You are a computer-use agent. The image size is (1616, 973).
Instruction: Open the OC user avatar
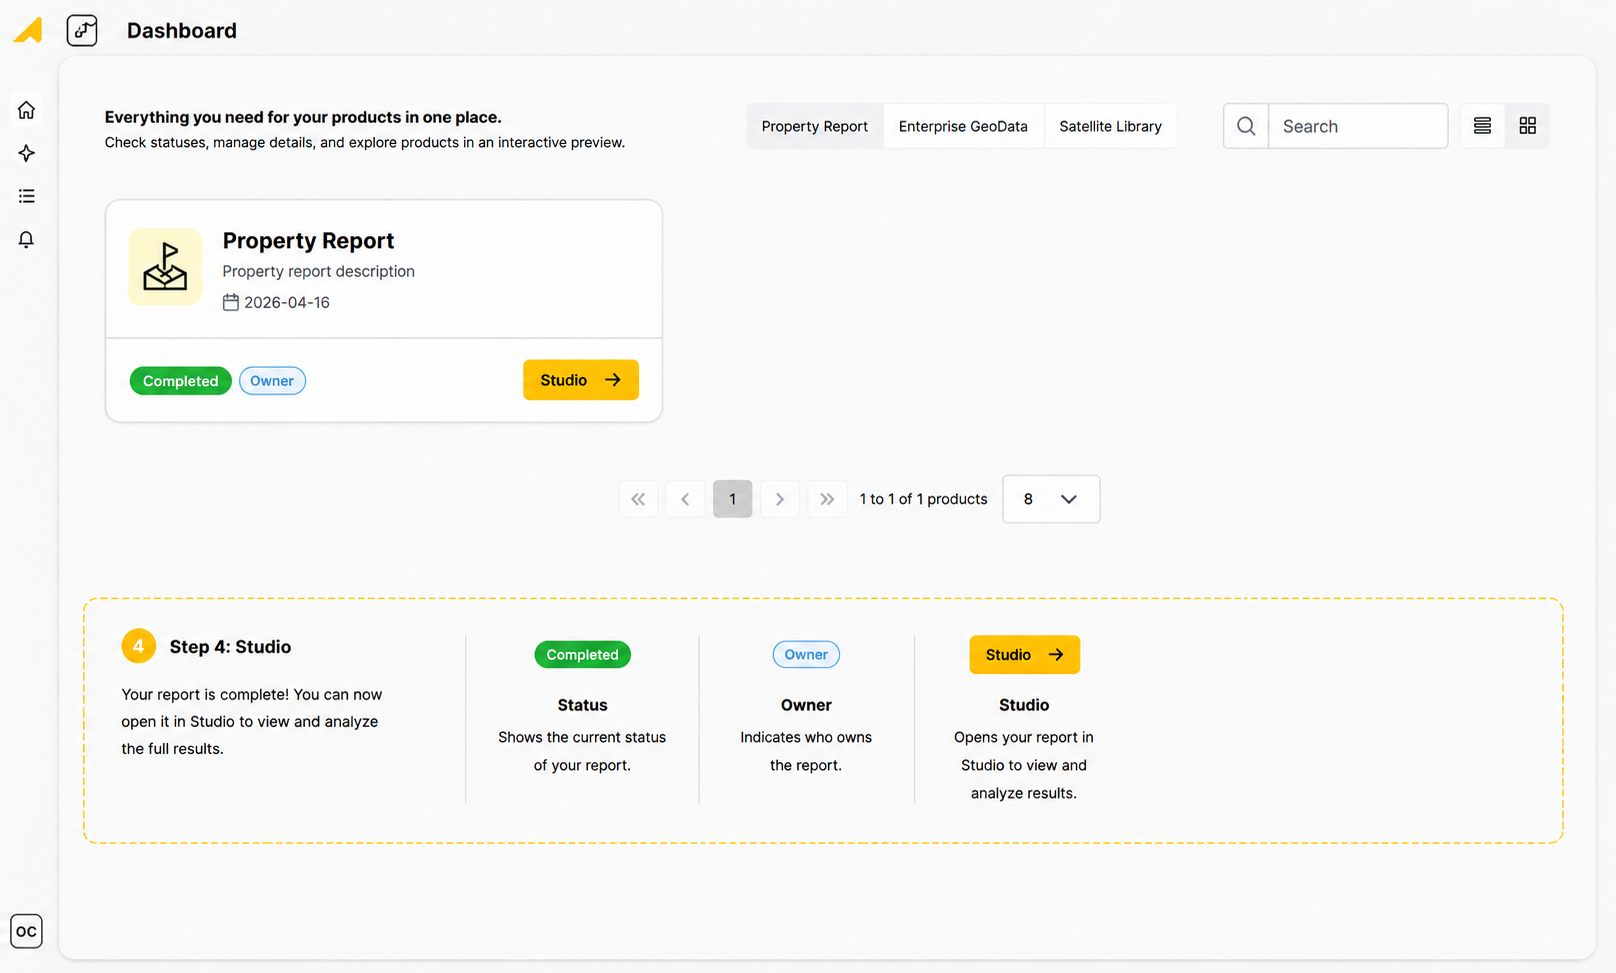(x=27, y=931)
